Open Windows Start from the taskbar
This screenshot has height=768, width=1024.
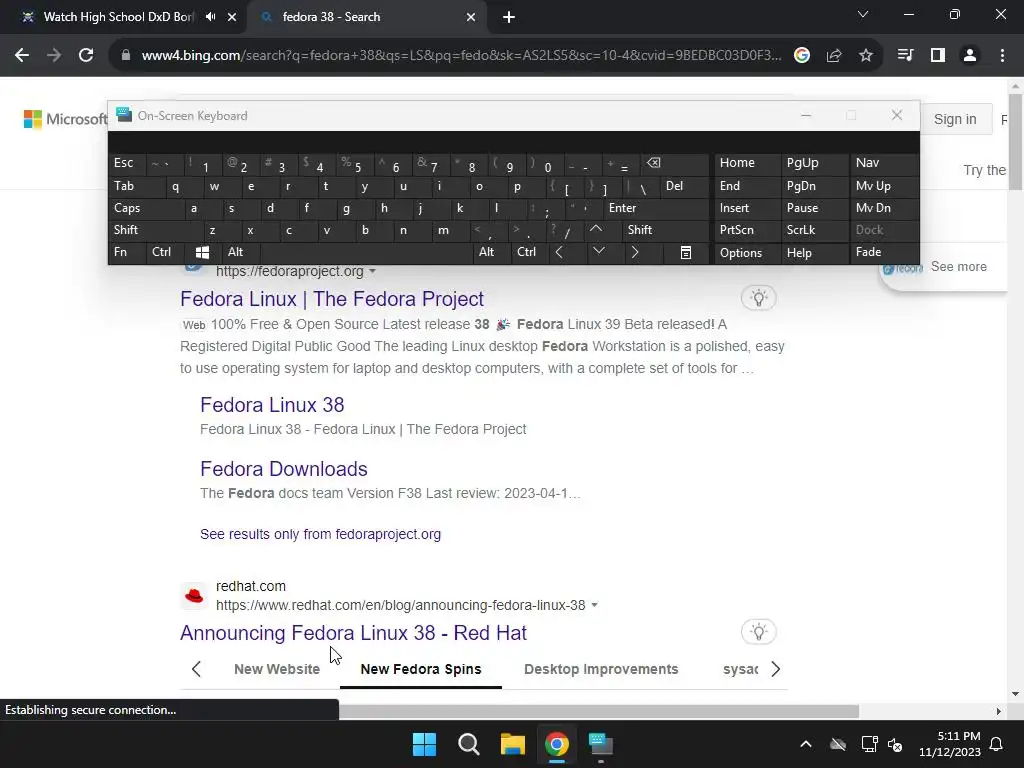pos(424,744)
